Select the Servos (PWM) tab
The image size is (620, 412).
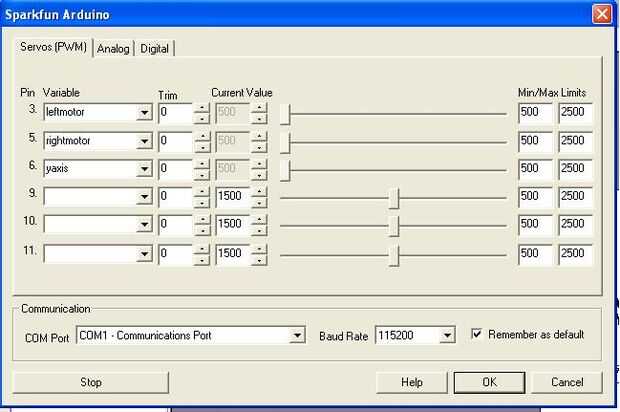[x=53, y=47]
